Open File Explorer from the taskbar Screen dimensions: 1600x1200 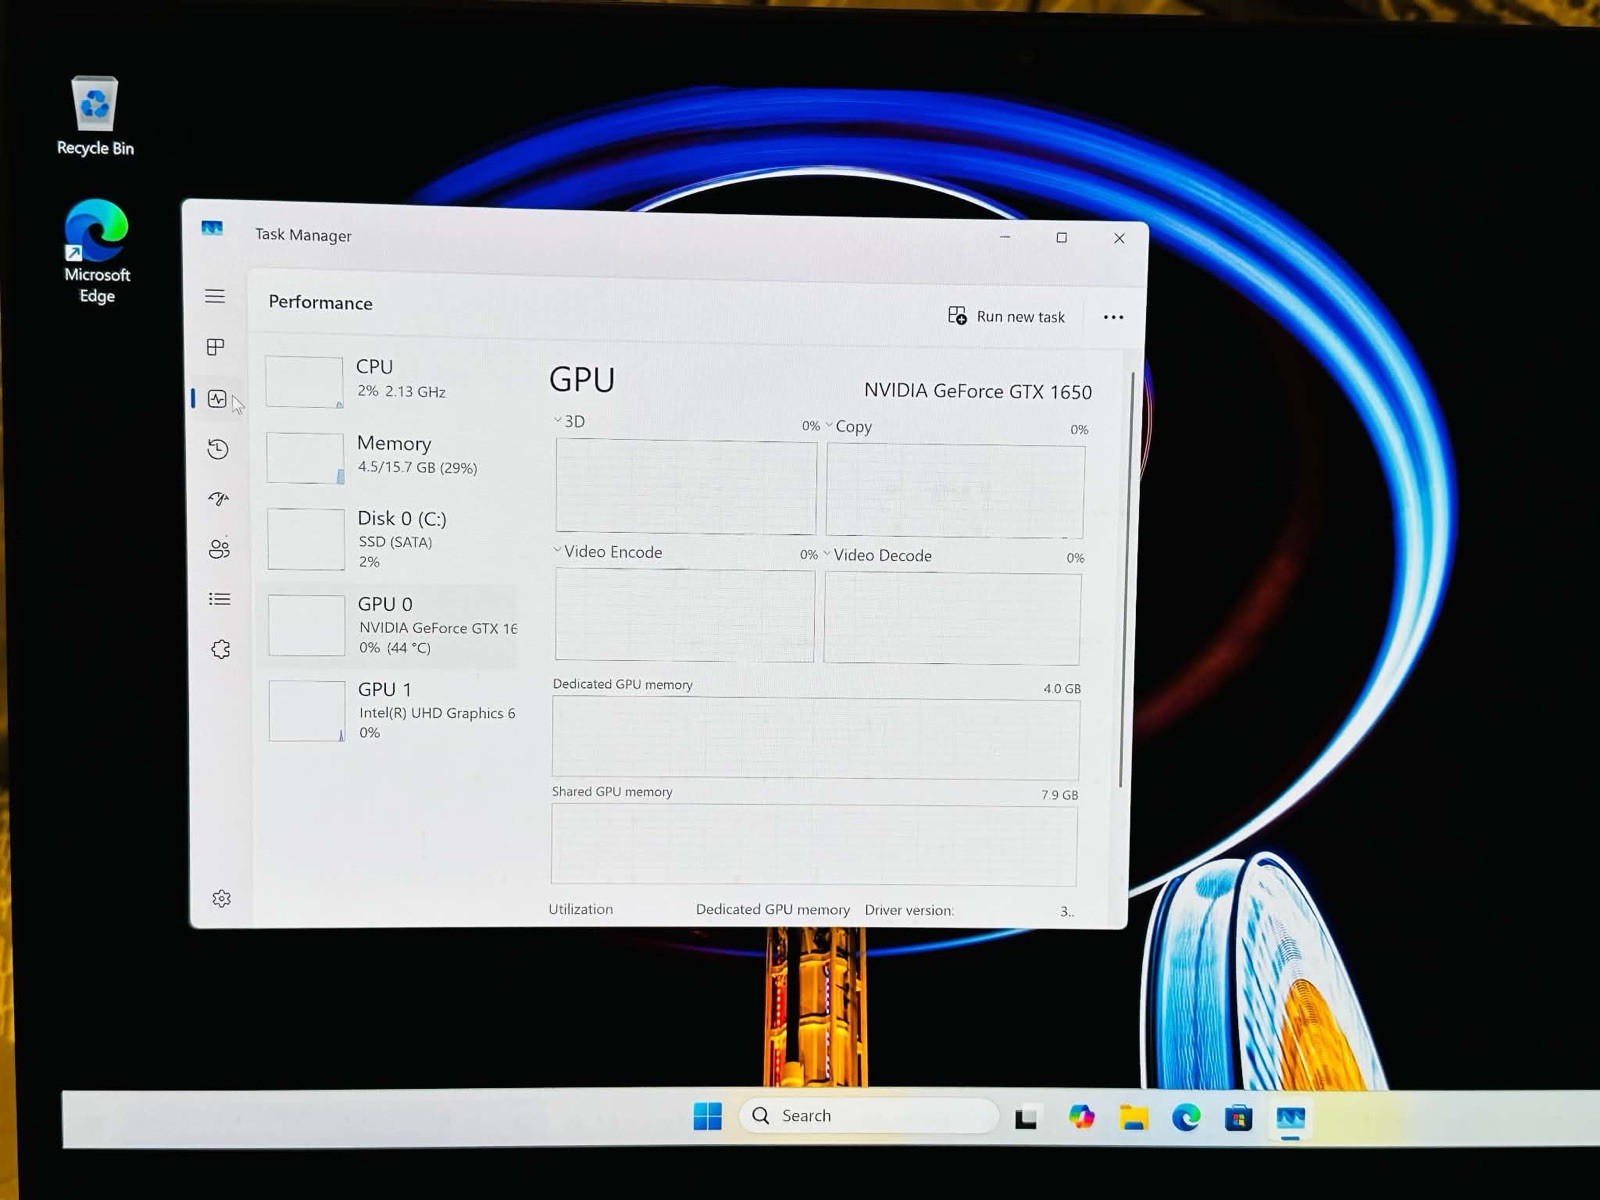1134,1118
